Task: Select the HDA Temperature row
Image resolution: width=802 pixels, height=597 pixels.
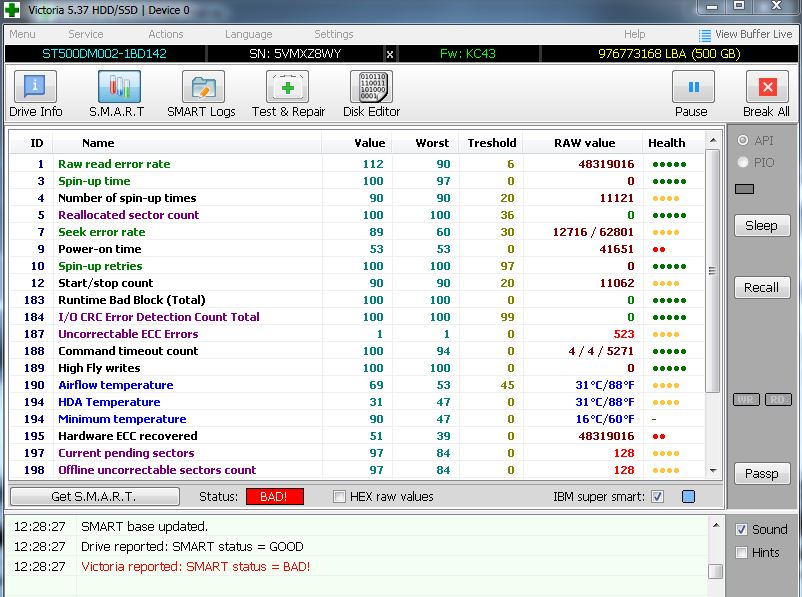Action: click(x=357, y=402)
